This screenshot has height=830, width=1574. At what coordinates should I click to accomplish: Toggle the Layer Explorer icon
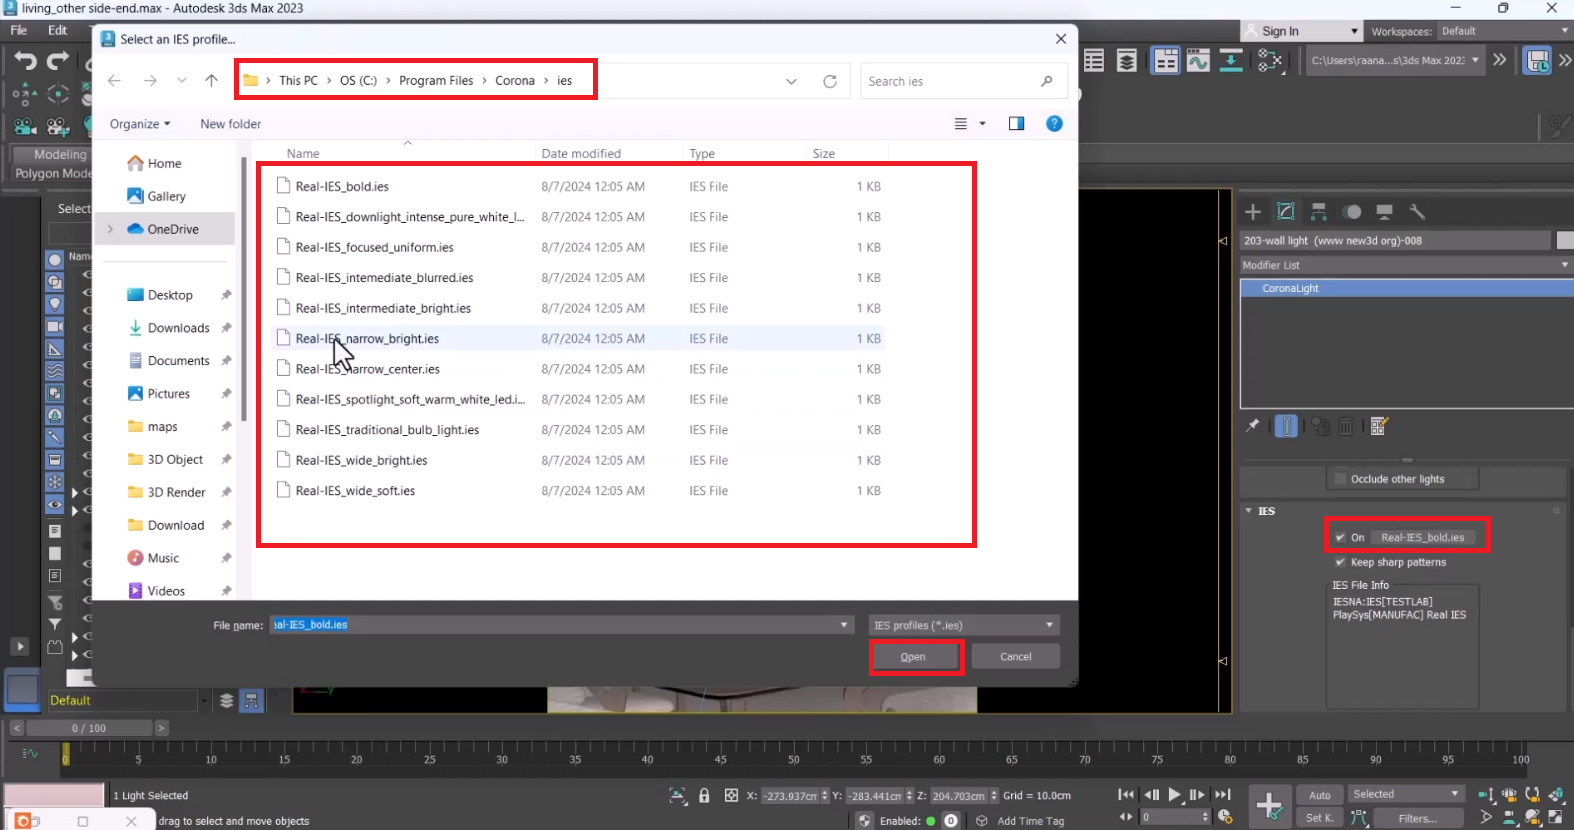[1127, 61]
